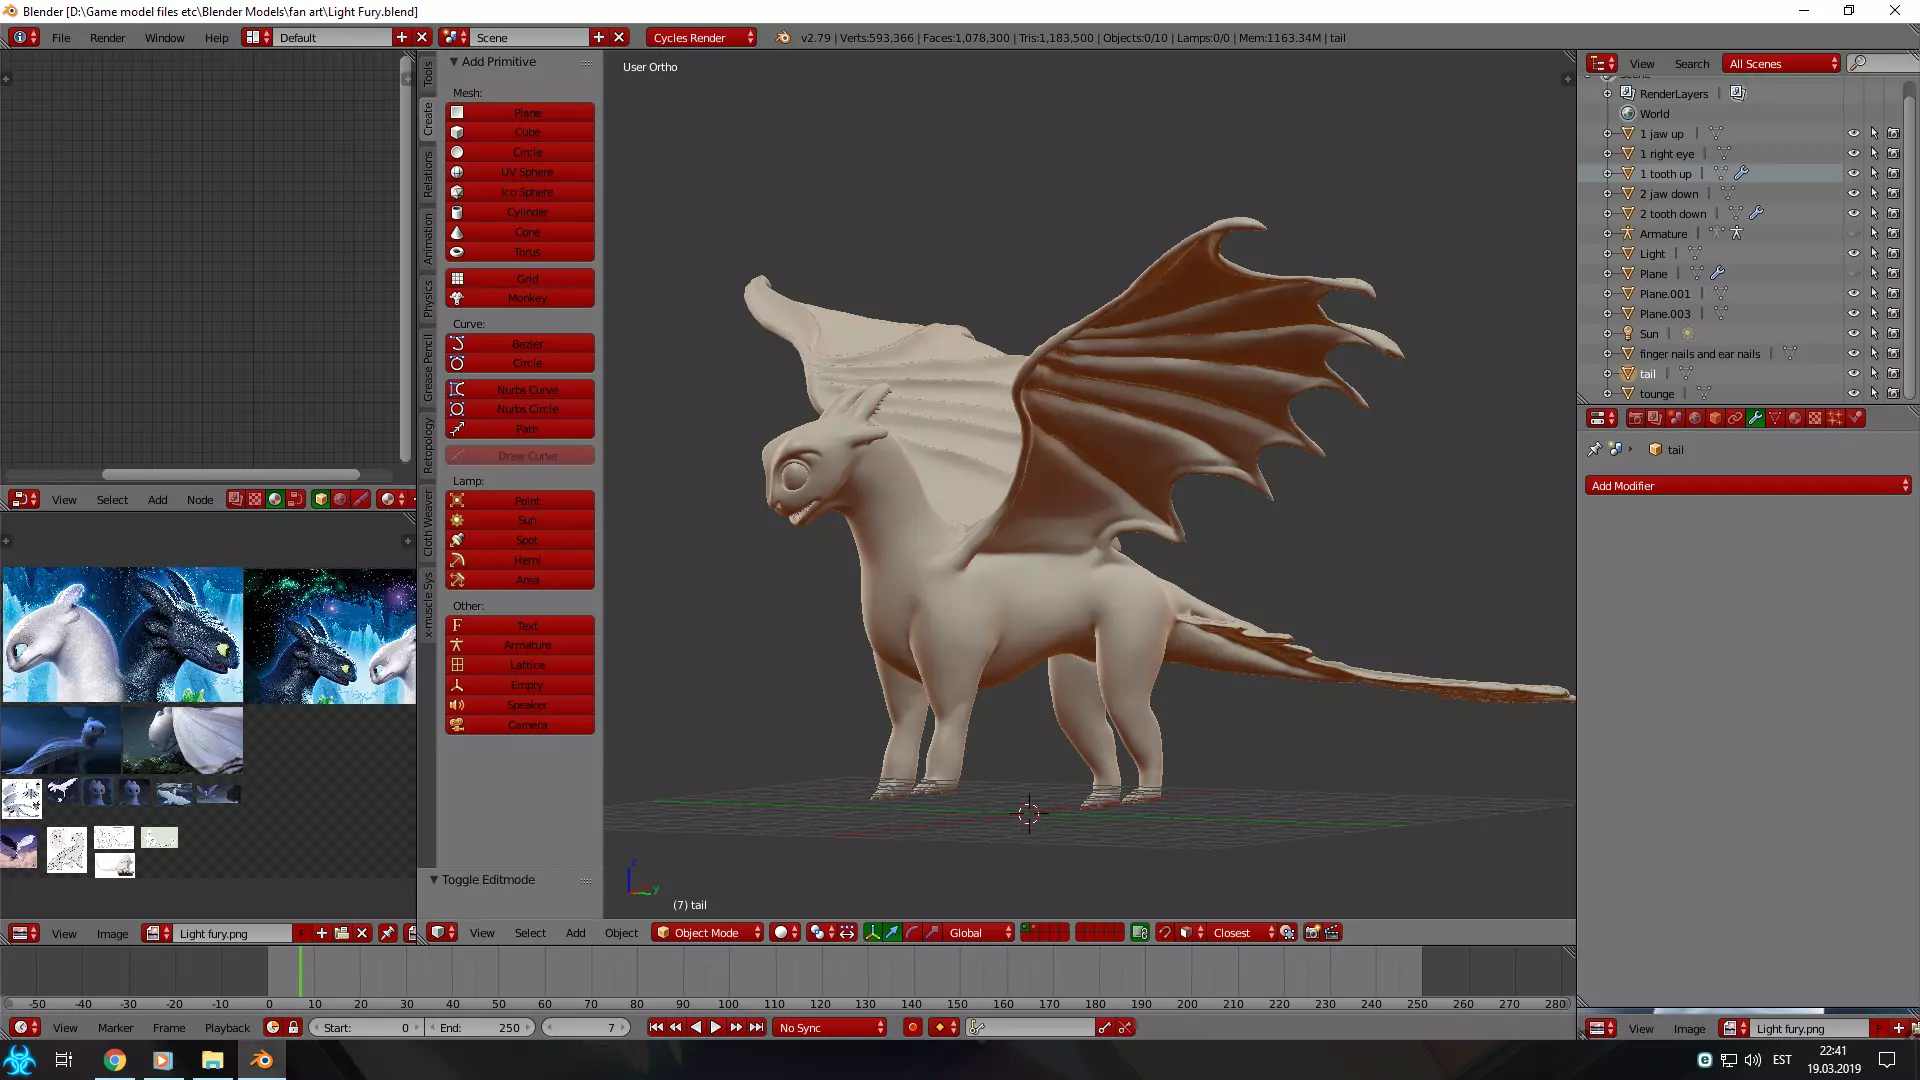Hide the '1 jaw up' object
1920x1080 pixels.
(1853, 133)
